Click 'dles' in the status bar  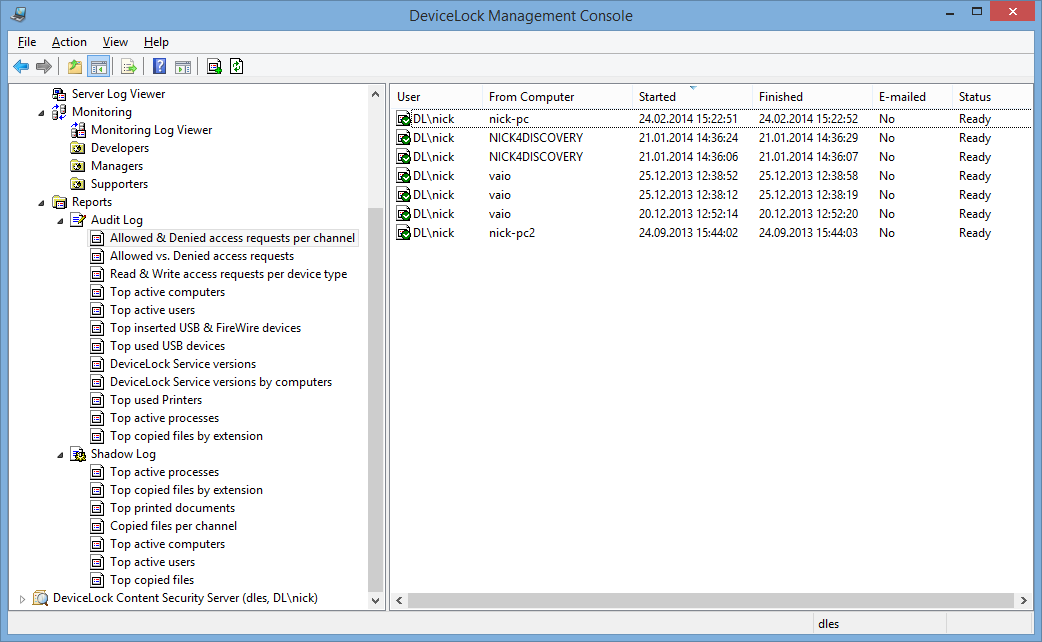(x=829, y=624)
